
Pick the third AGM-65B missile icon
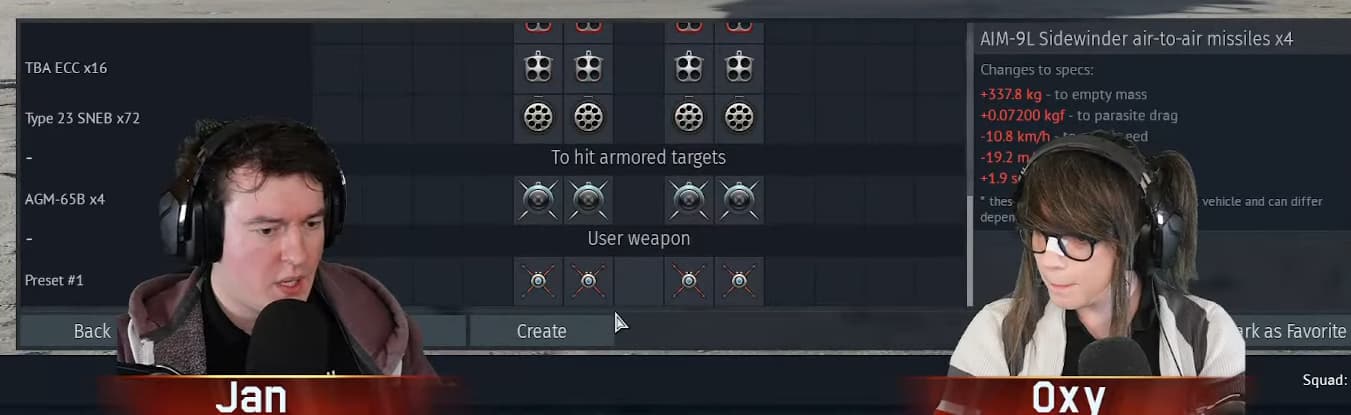[689, 199]
